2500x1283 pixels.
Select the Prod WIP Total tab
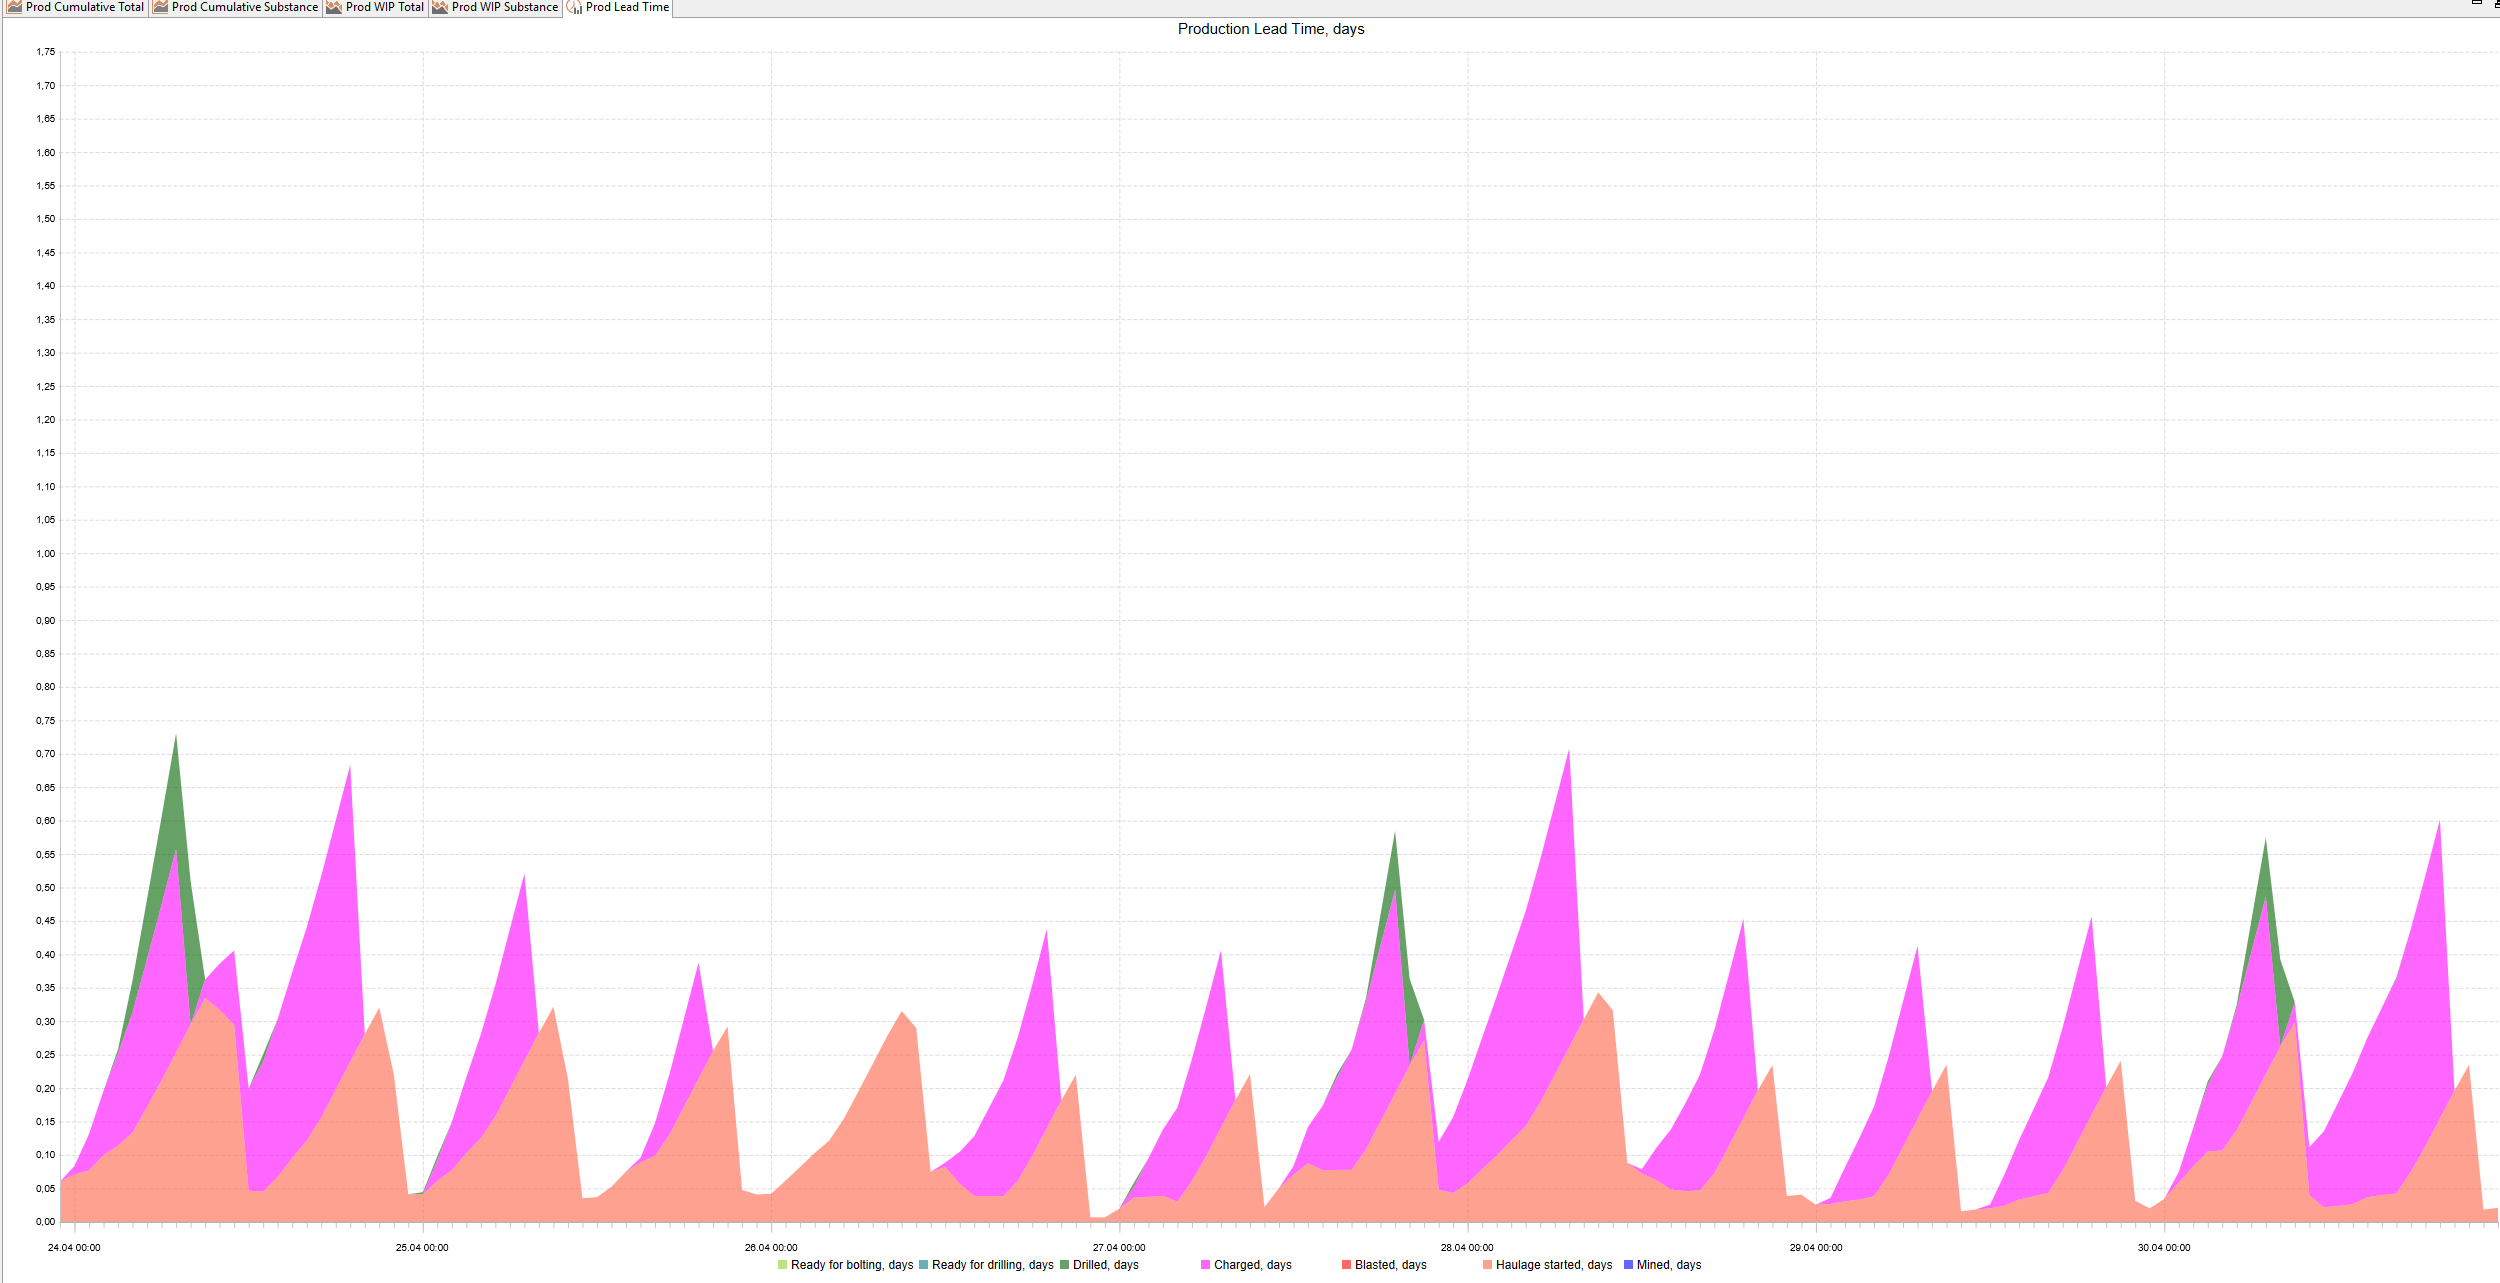[x=376, y=7]
